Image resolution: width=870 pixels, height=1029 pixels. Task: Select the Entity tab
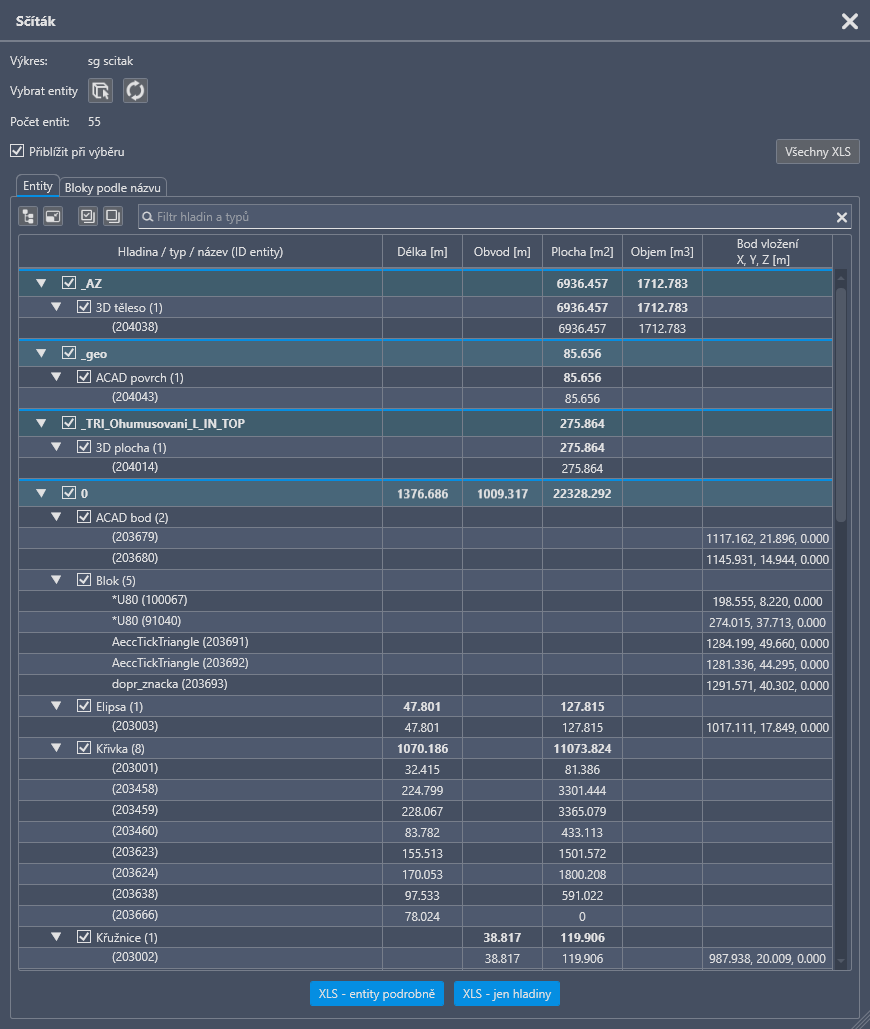pos(37,186)
